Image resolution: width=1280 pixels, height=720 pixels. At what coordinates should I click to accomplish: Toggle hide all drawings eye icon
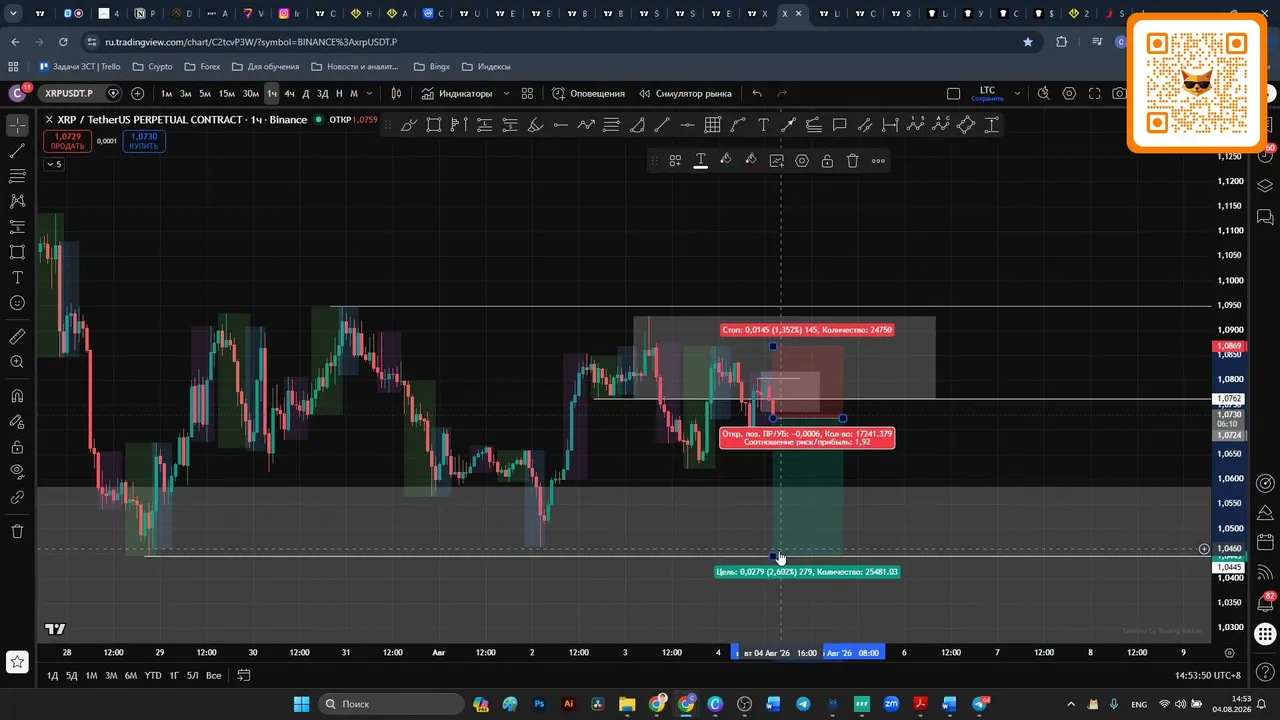point(17,472)
